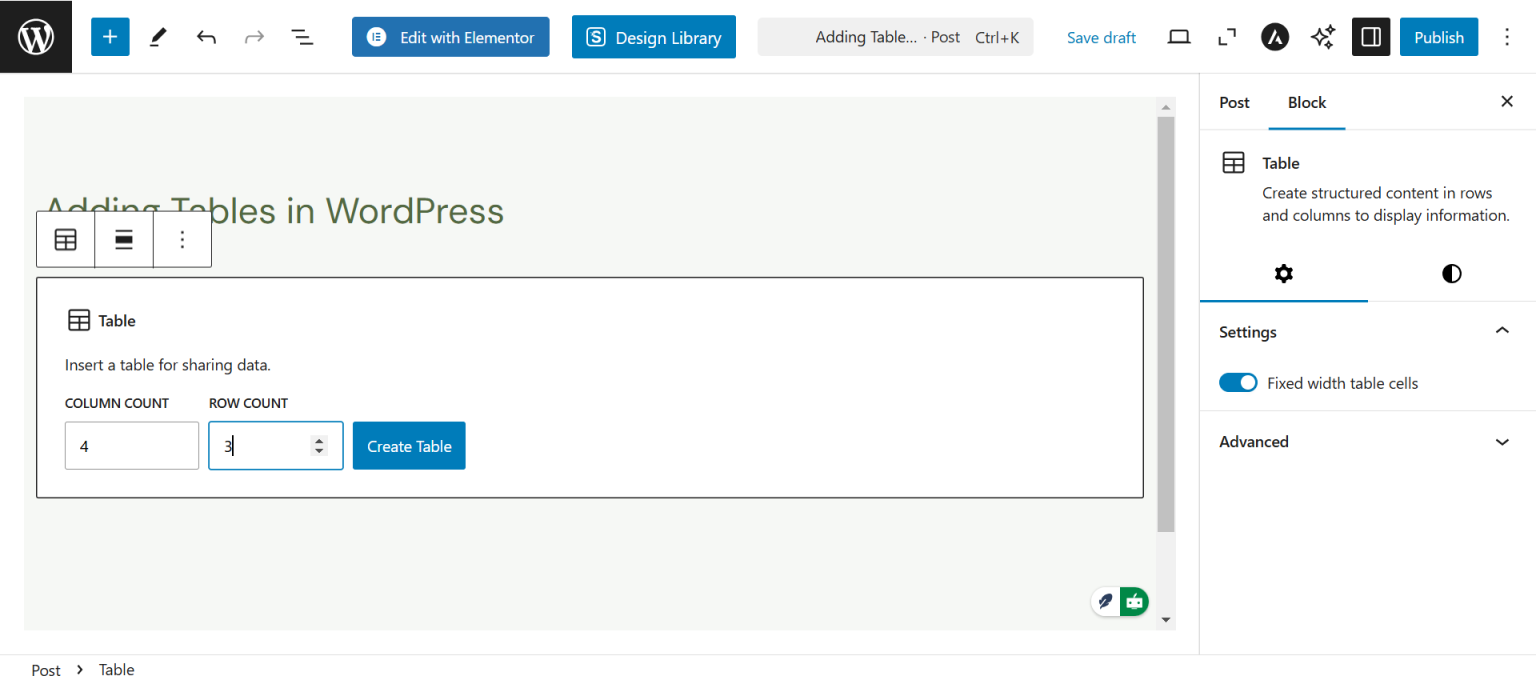Toggle the Settings sidebar panel icon
The height and width of the screenshot is (680, 1536).
tap(1371, 37)
